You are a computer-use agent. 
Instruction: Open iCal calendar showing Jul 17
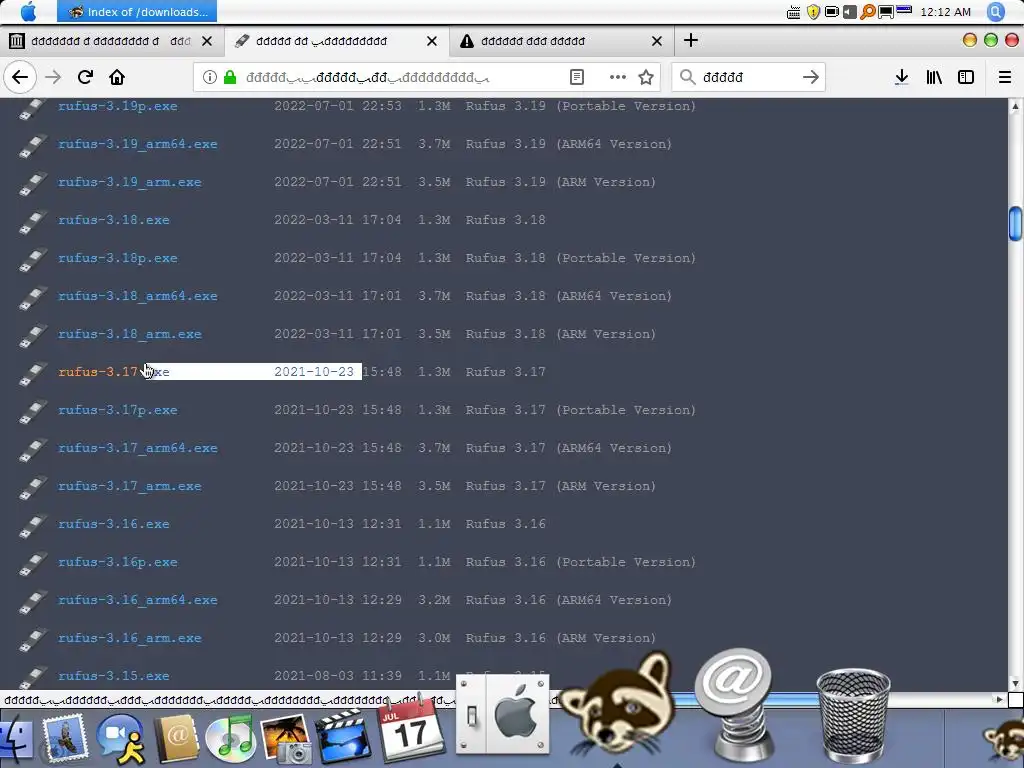[411, 726]
